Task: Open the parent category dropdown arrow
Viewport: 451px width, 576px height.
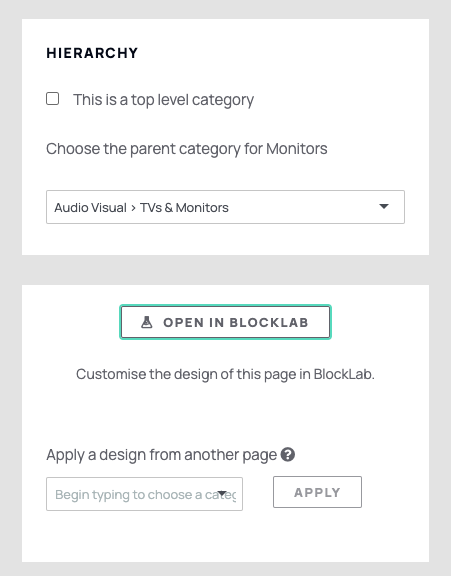Action: pyautogui.click(x=384, y=206)
